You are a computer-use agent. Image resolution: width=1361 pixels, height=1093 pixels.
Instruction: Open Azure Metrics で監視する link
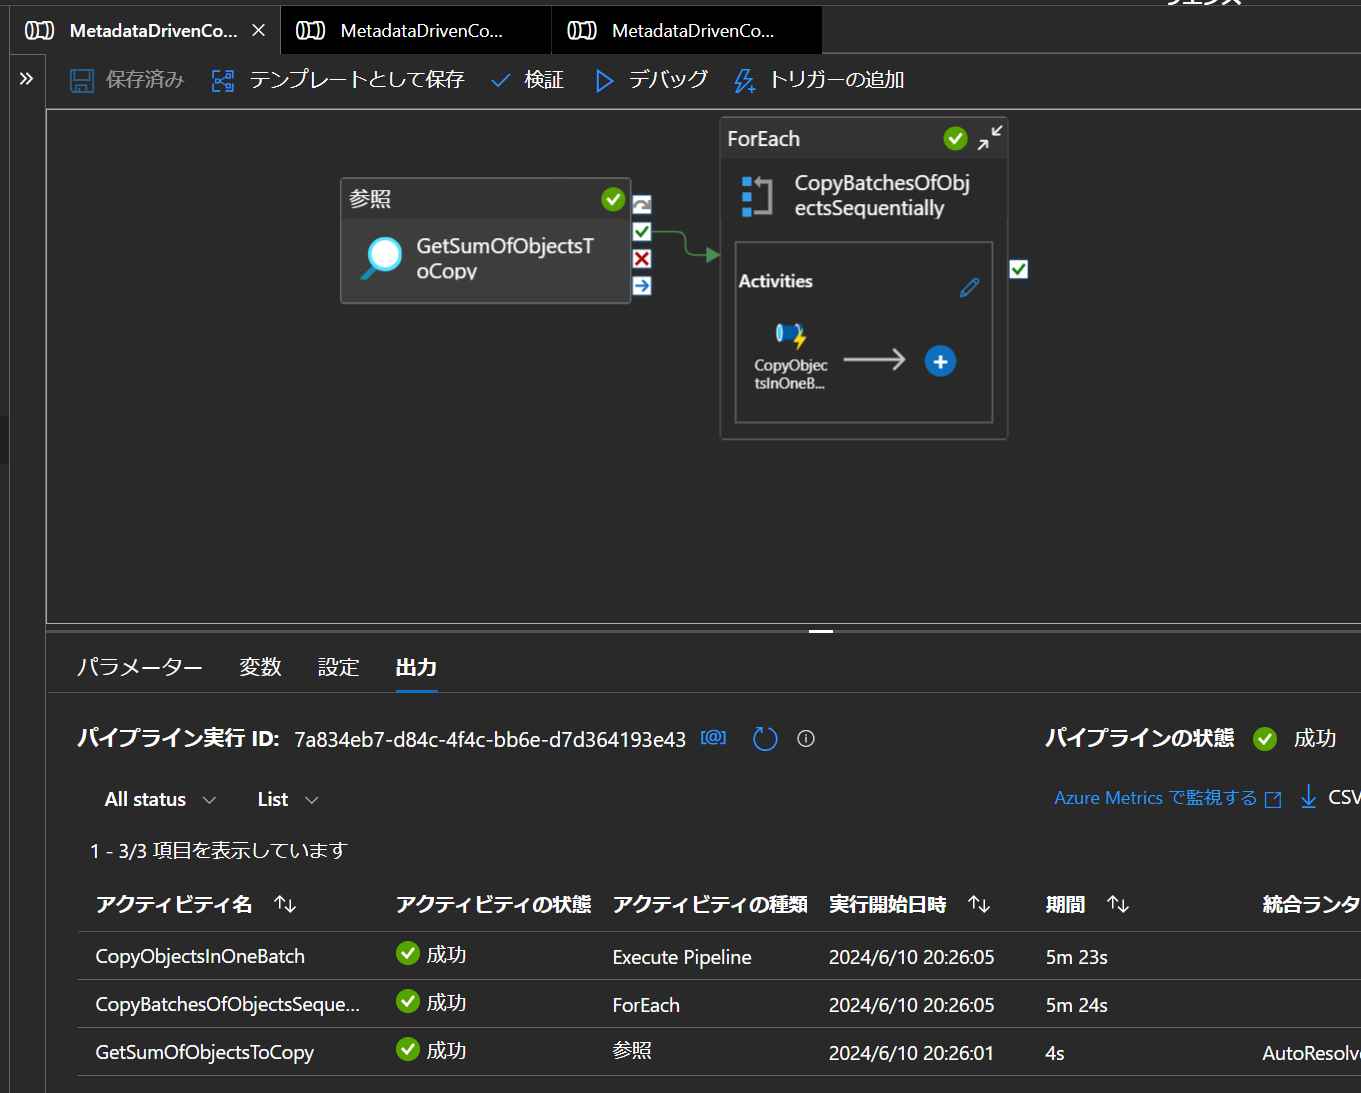pyautogui.click(x=1167, y=798)
